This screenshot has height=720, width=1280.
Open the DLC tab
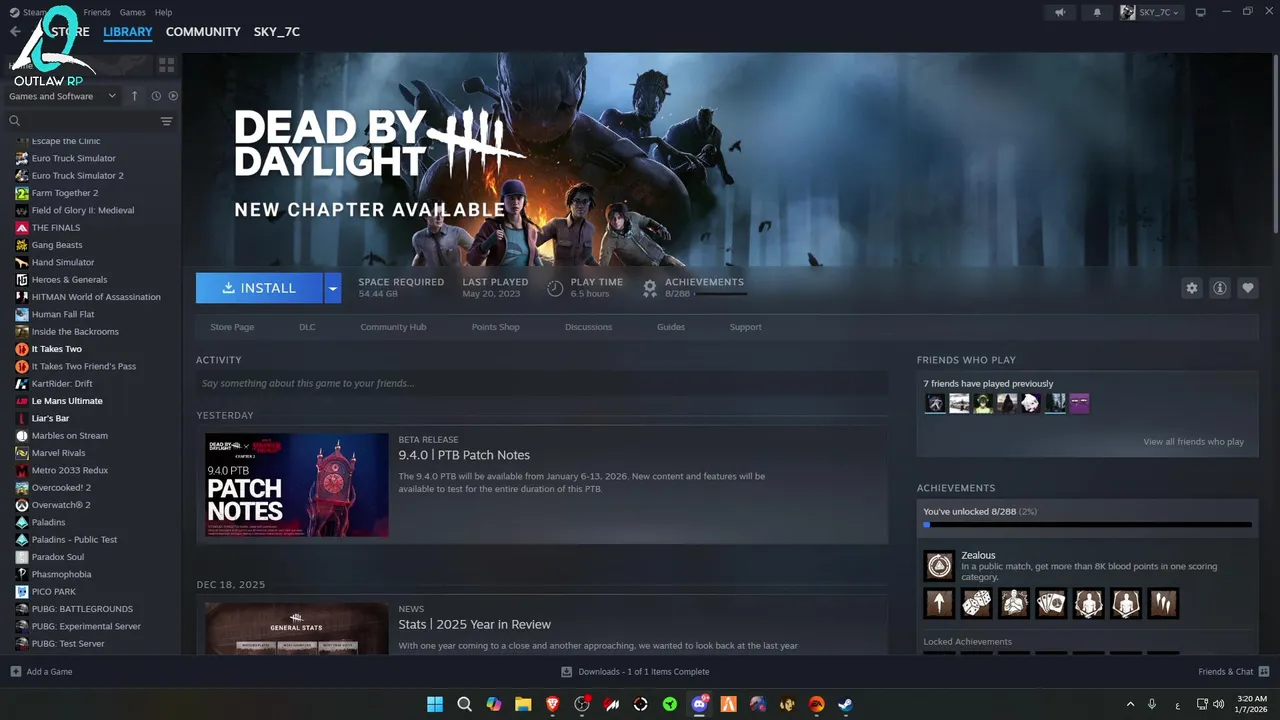click(x=307, y=327)
